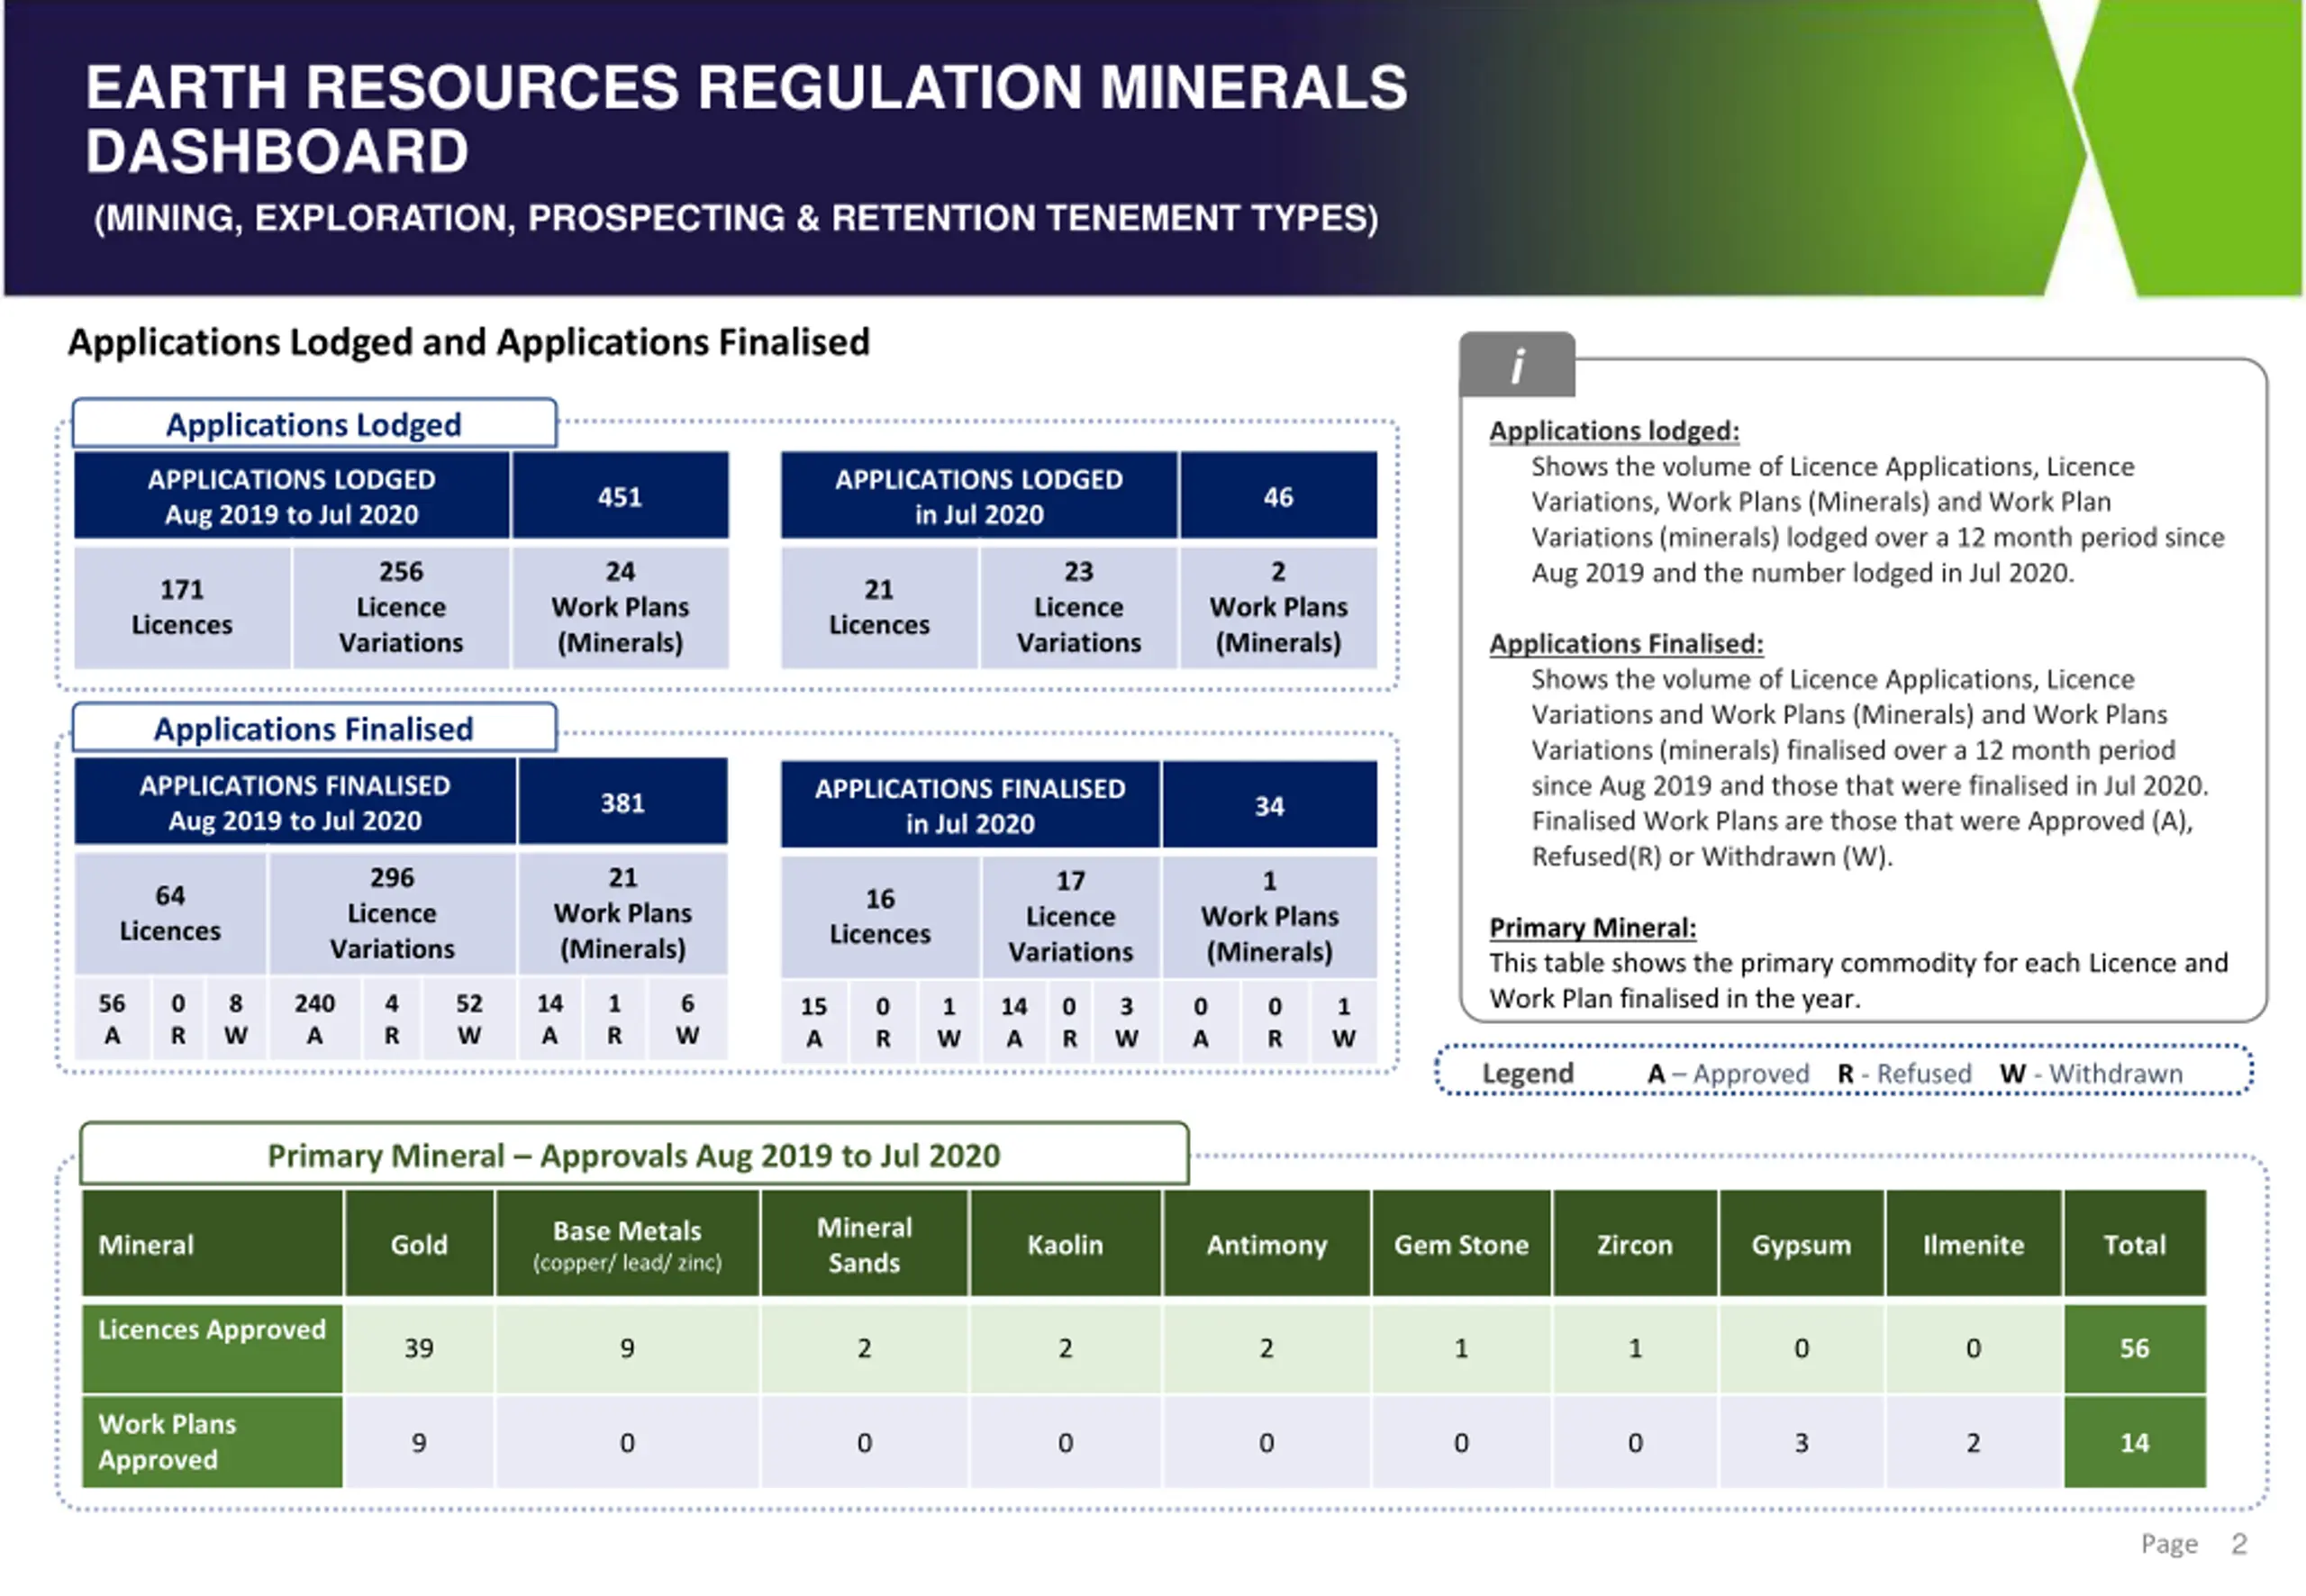Viewport: 2306px width, 1596px height.
Task: Click the Total 56 licences approved cell
Action: pyautogui.click(x=2134, y=1348)
